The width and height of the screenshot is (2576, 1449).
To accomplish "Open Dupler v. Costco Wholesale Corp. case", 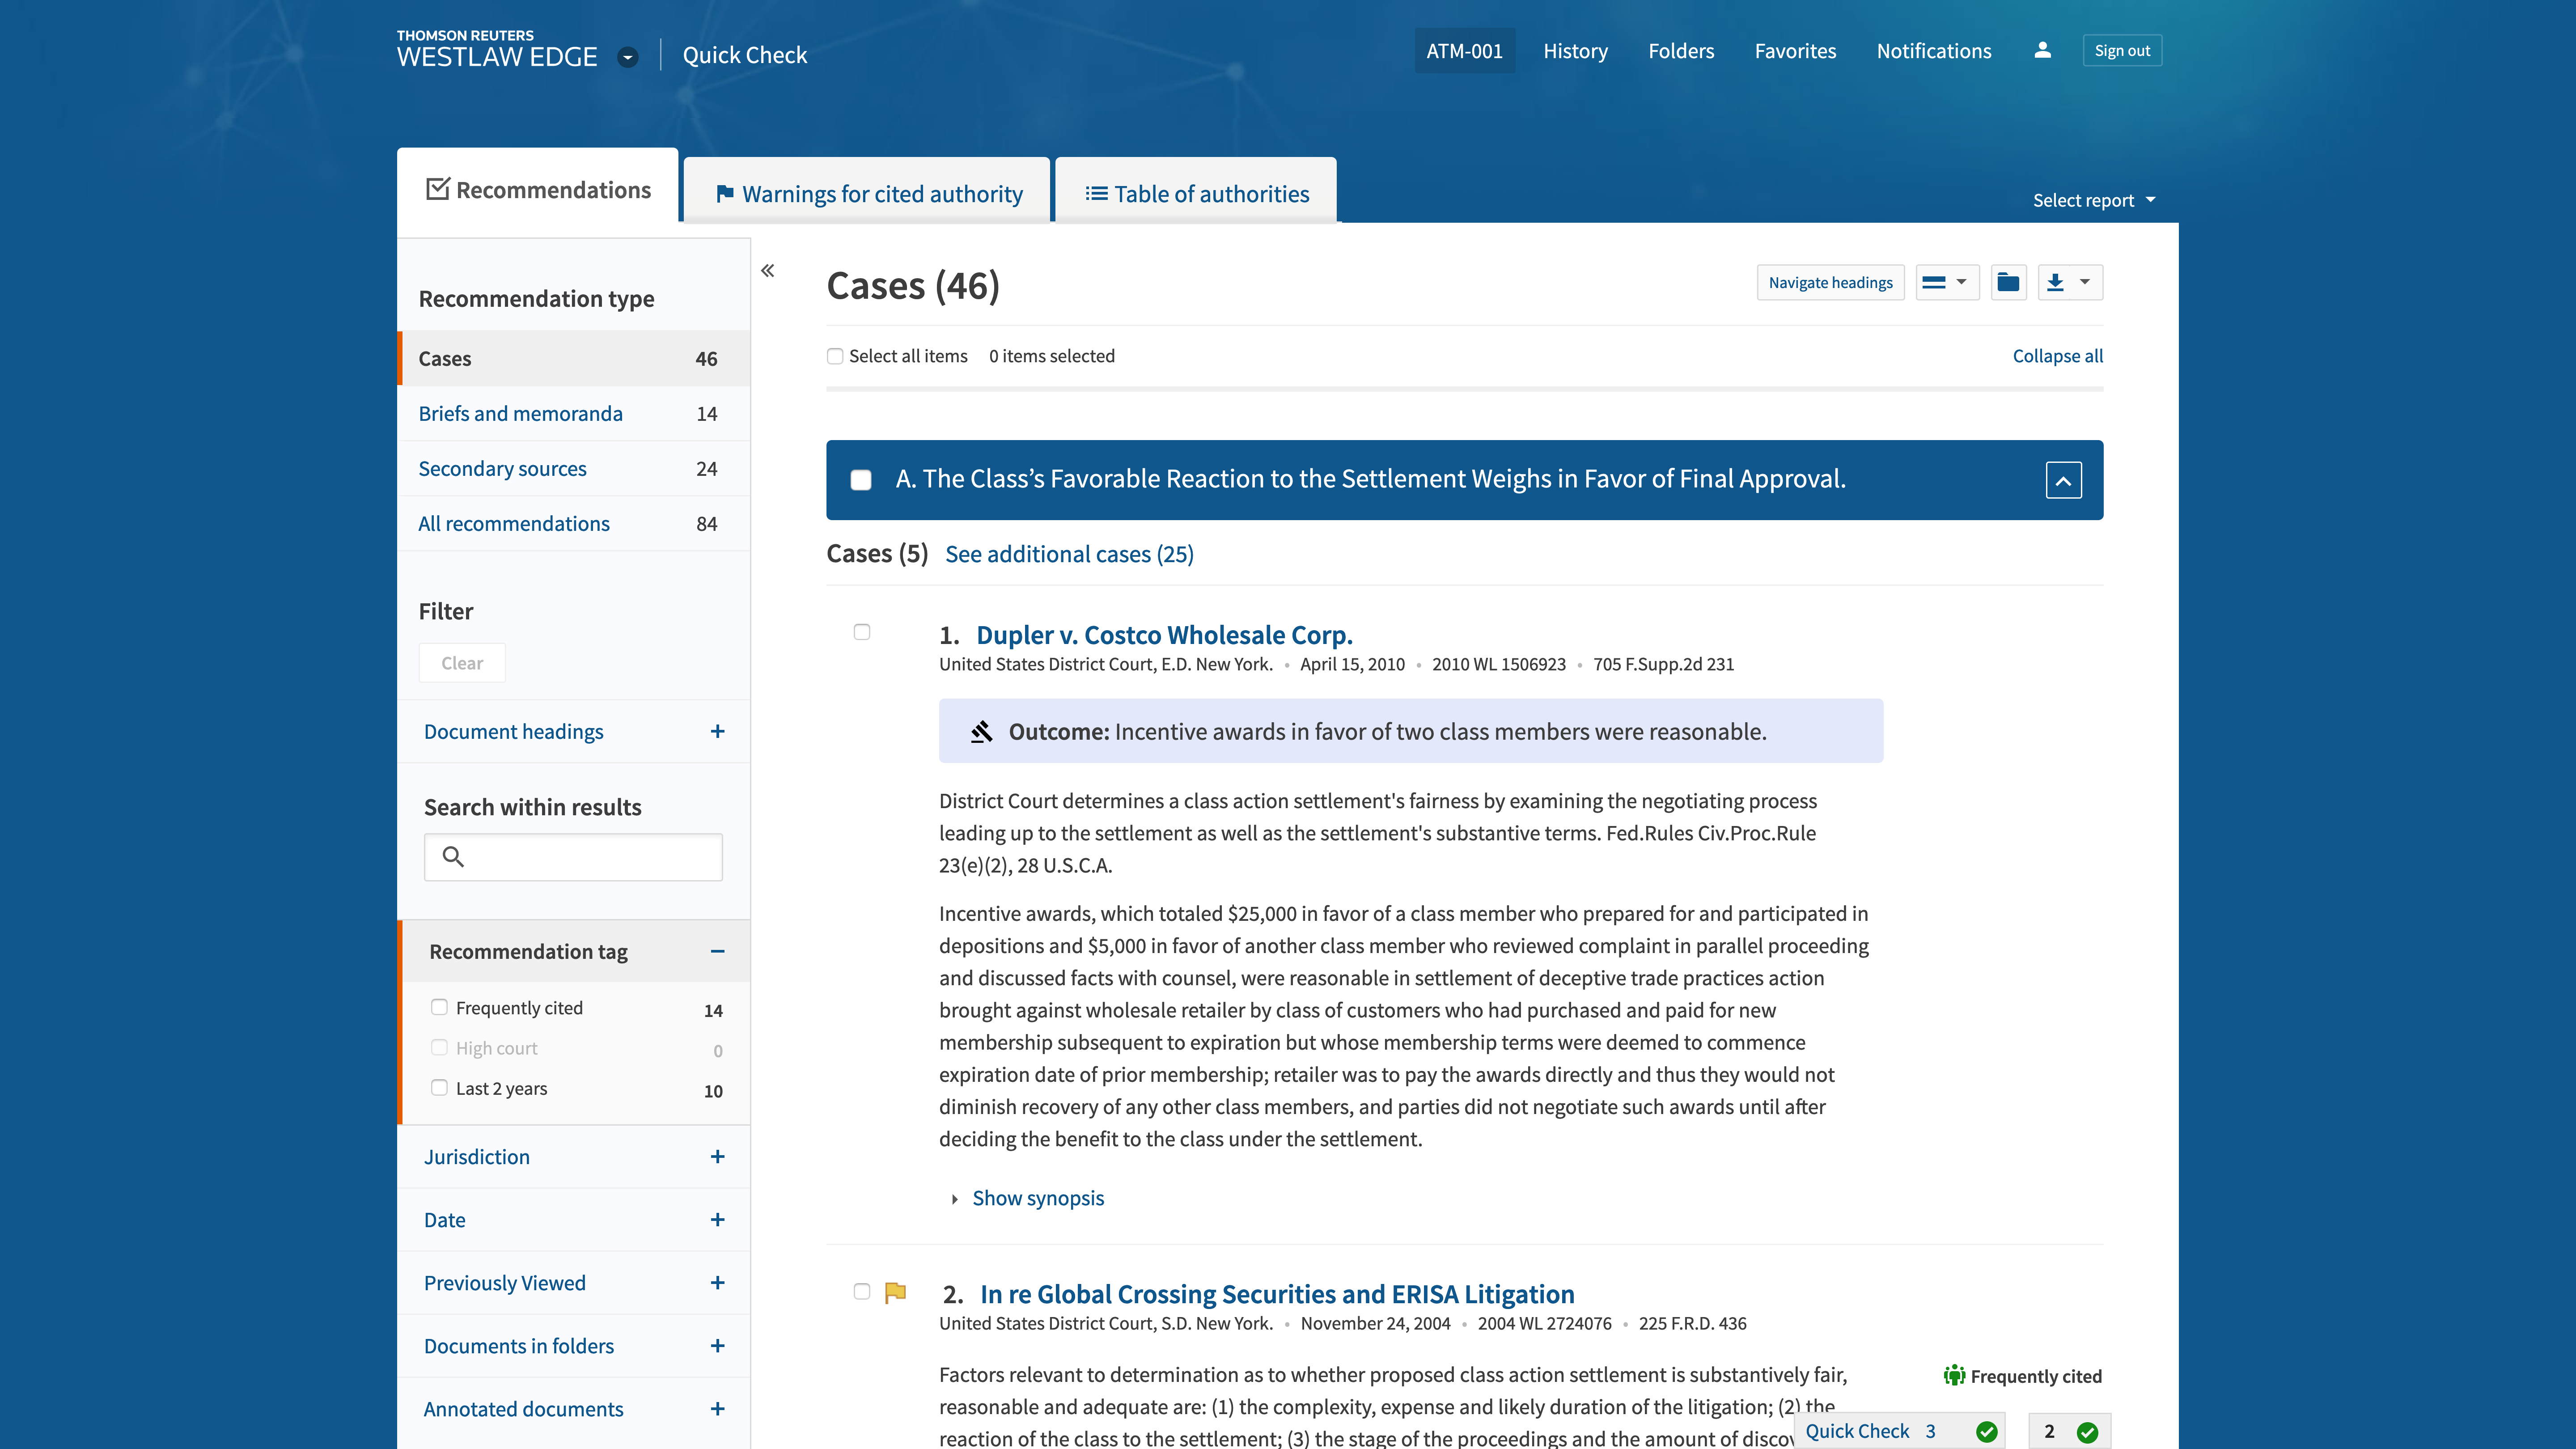I will (1164, 635).
